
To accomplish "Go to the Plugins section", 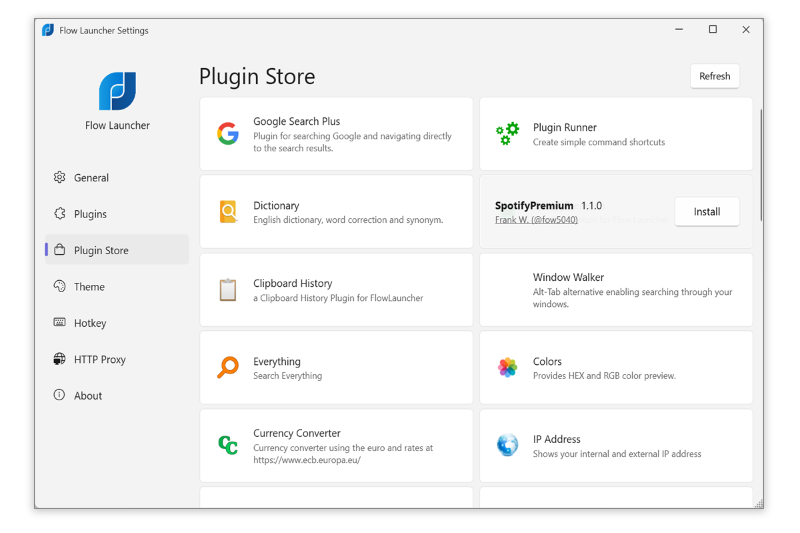I will 117,214.
